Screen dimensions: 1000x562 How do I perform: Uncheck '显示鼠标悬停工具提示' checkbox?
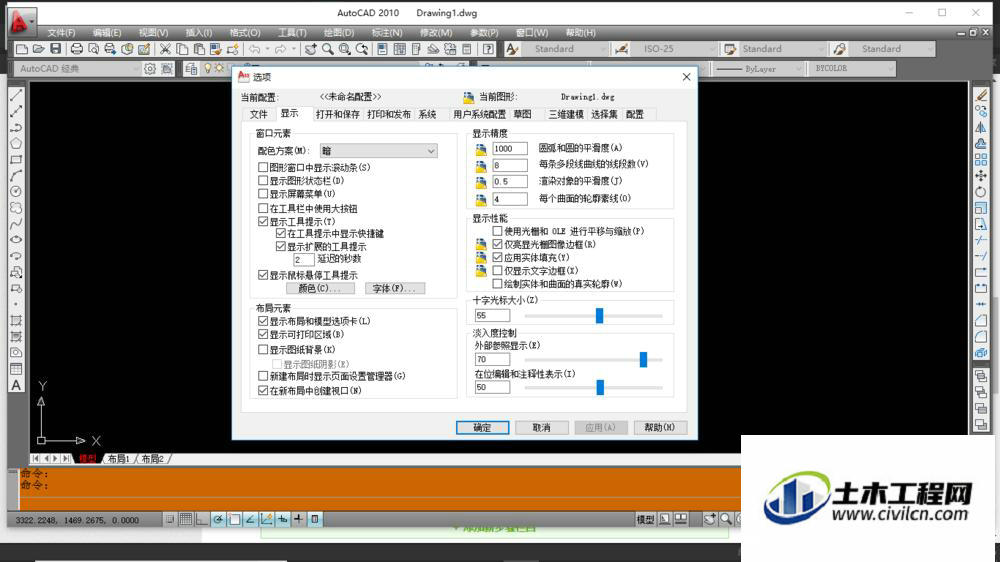coord(263,275)
